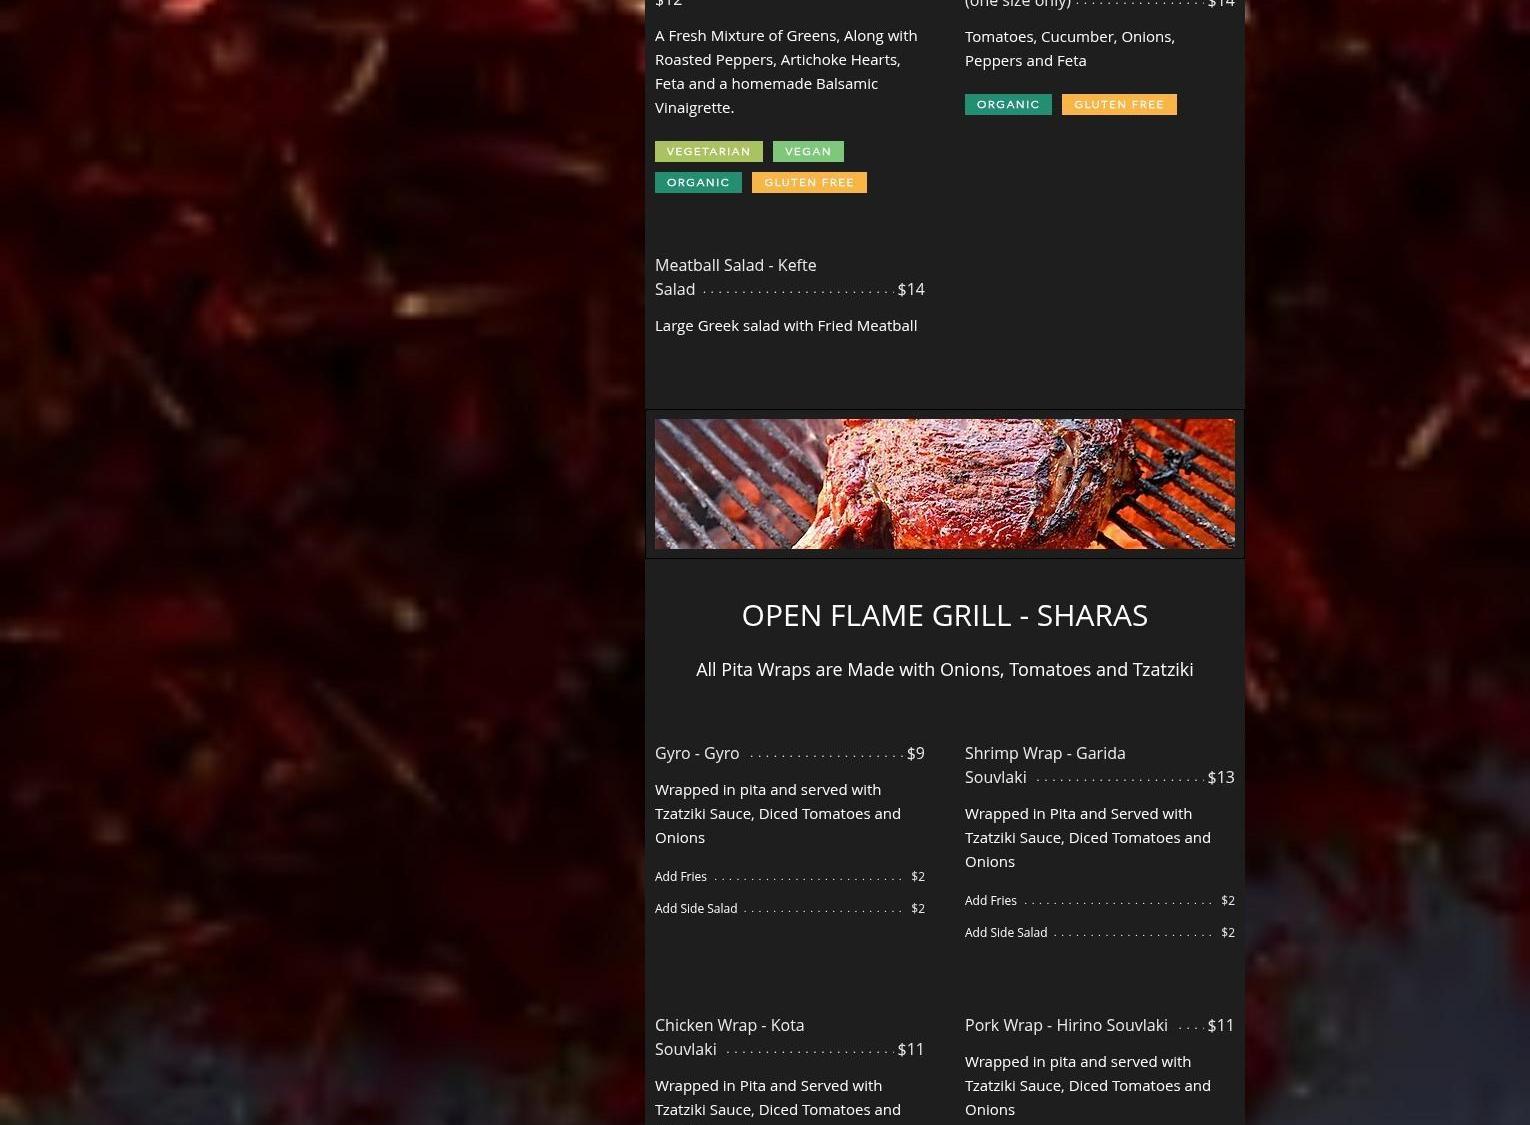The height and width of the screenshot is (1125, 1530).
Task: Select the Gyro - Gyro menu item
Action: (697, 754)
